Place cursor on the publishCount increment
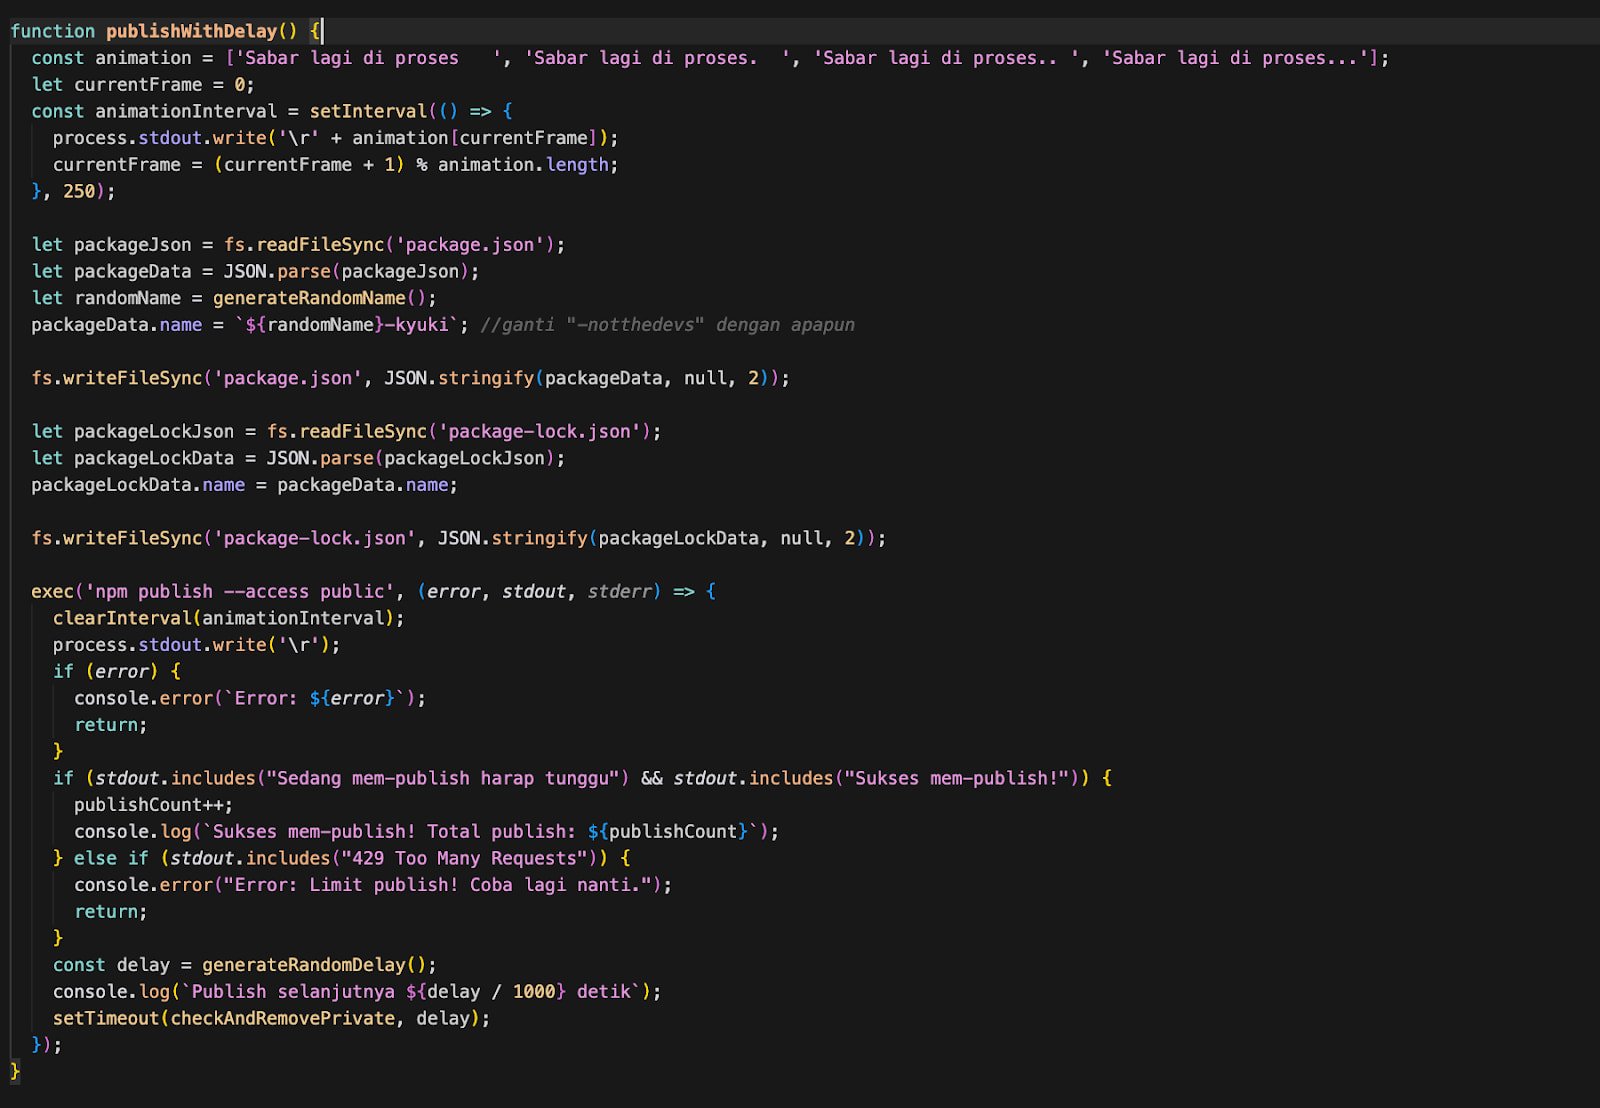This screenshot has width=1600, height=1108. pos(150,804)
